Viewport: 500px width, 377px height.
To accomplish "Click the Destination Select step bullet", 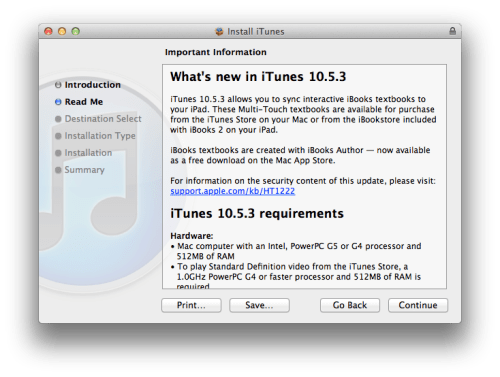I will click(58, 119).
